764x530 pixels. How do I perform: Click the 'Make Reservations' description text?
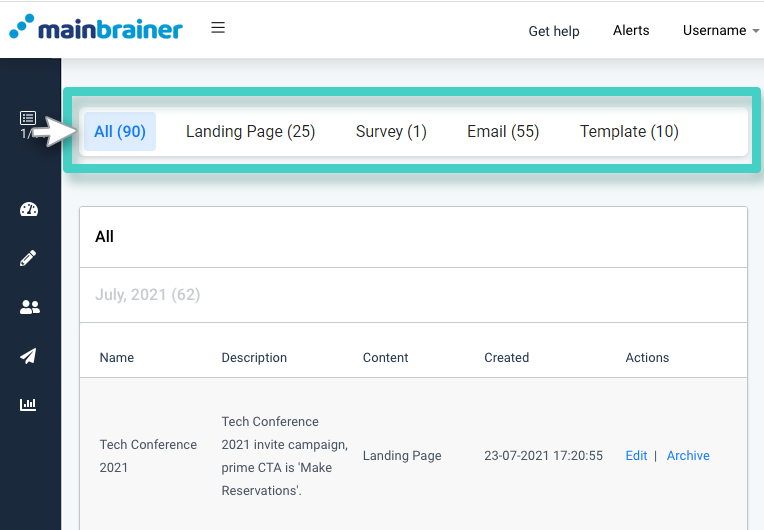pos(276,479)
